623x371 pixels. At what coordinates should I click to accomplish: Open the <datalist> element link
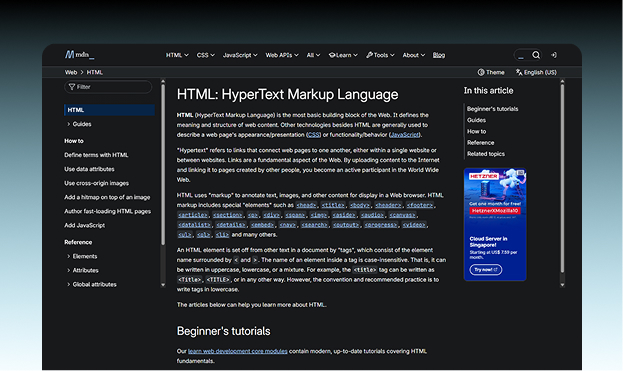coord(194,225)
